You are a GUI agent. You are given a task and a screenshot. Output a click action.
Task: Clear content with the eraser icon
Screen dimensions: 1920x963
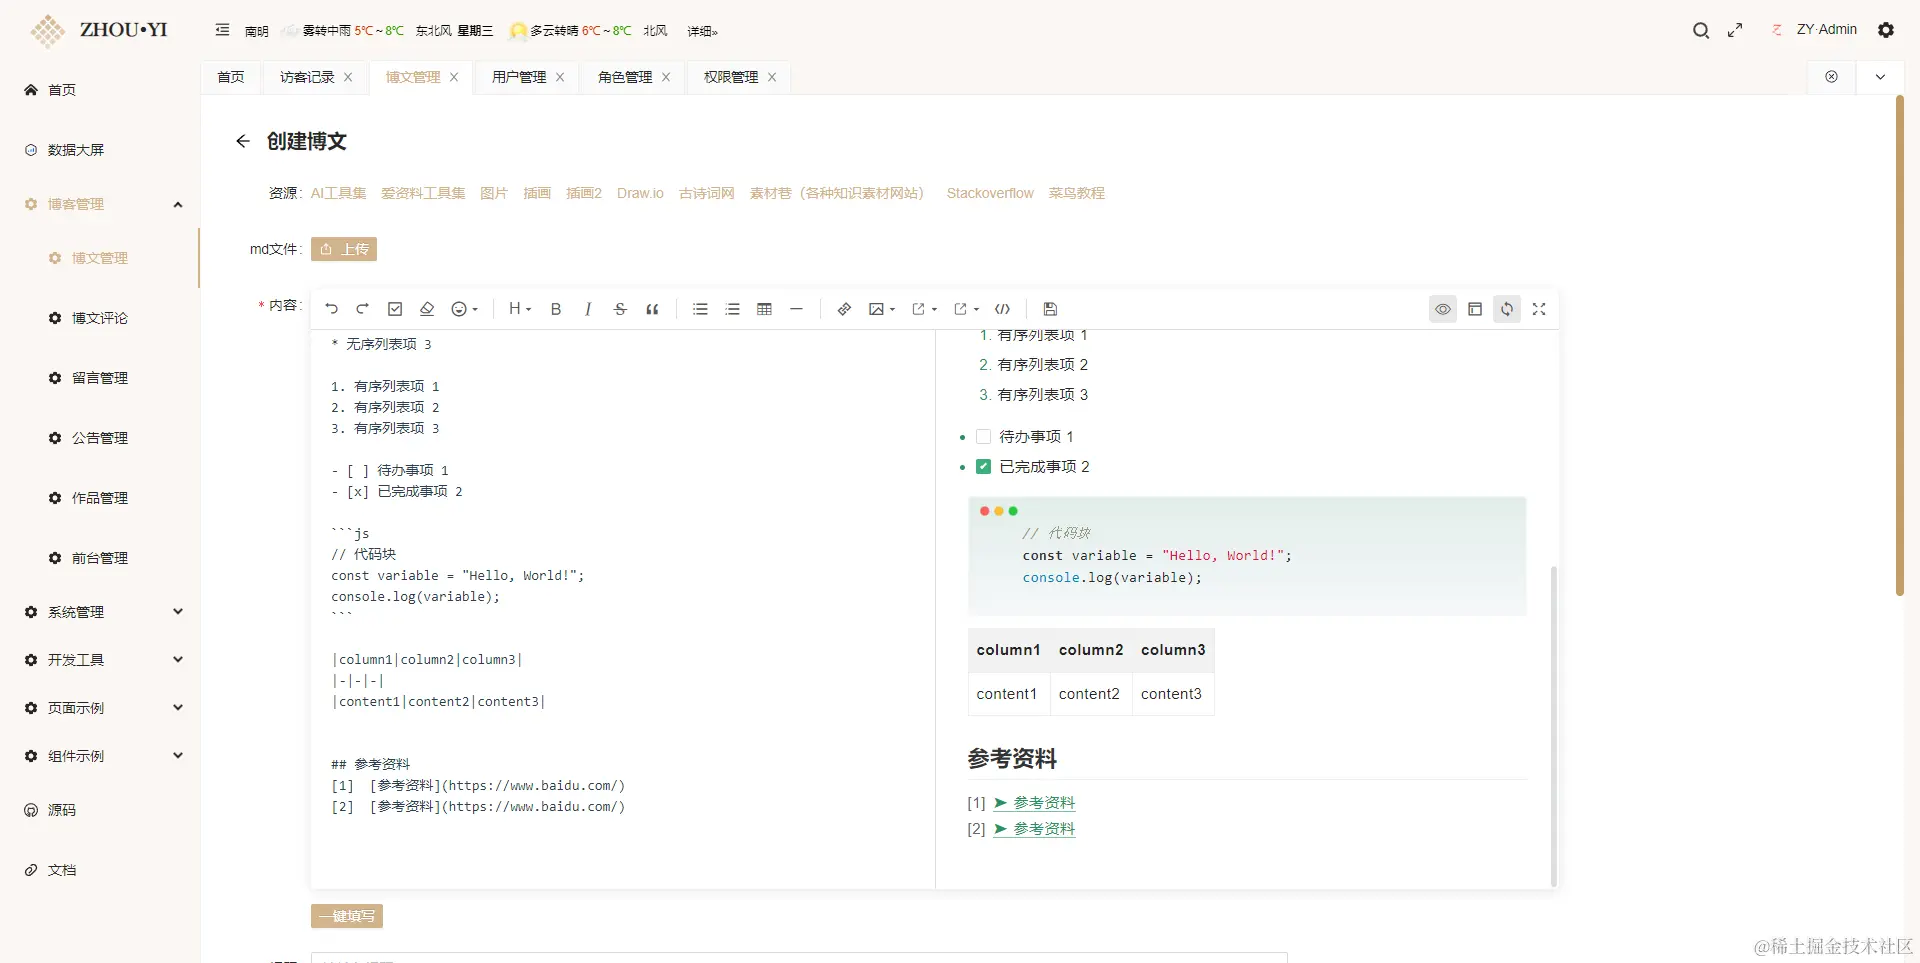427,309
